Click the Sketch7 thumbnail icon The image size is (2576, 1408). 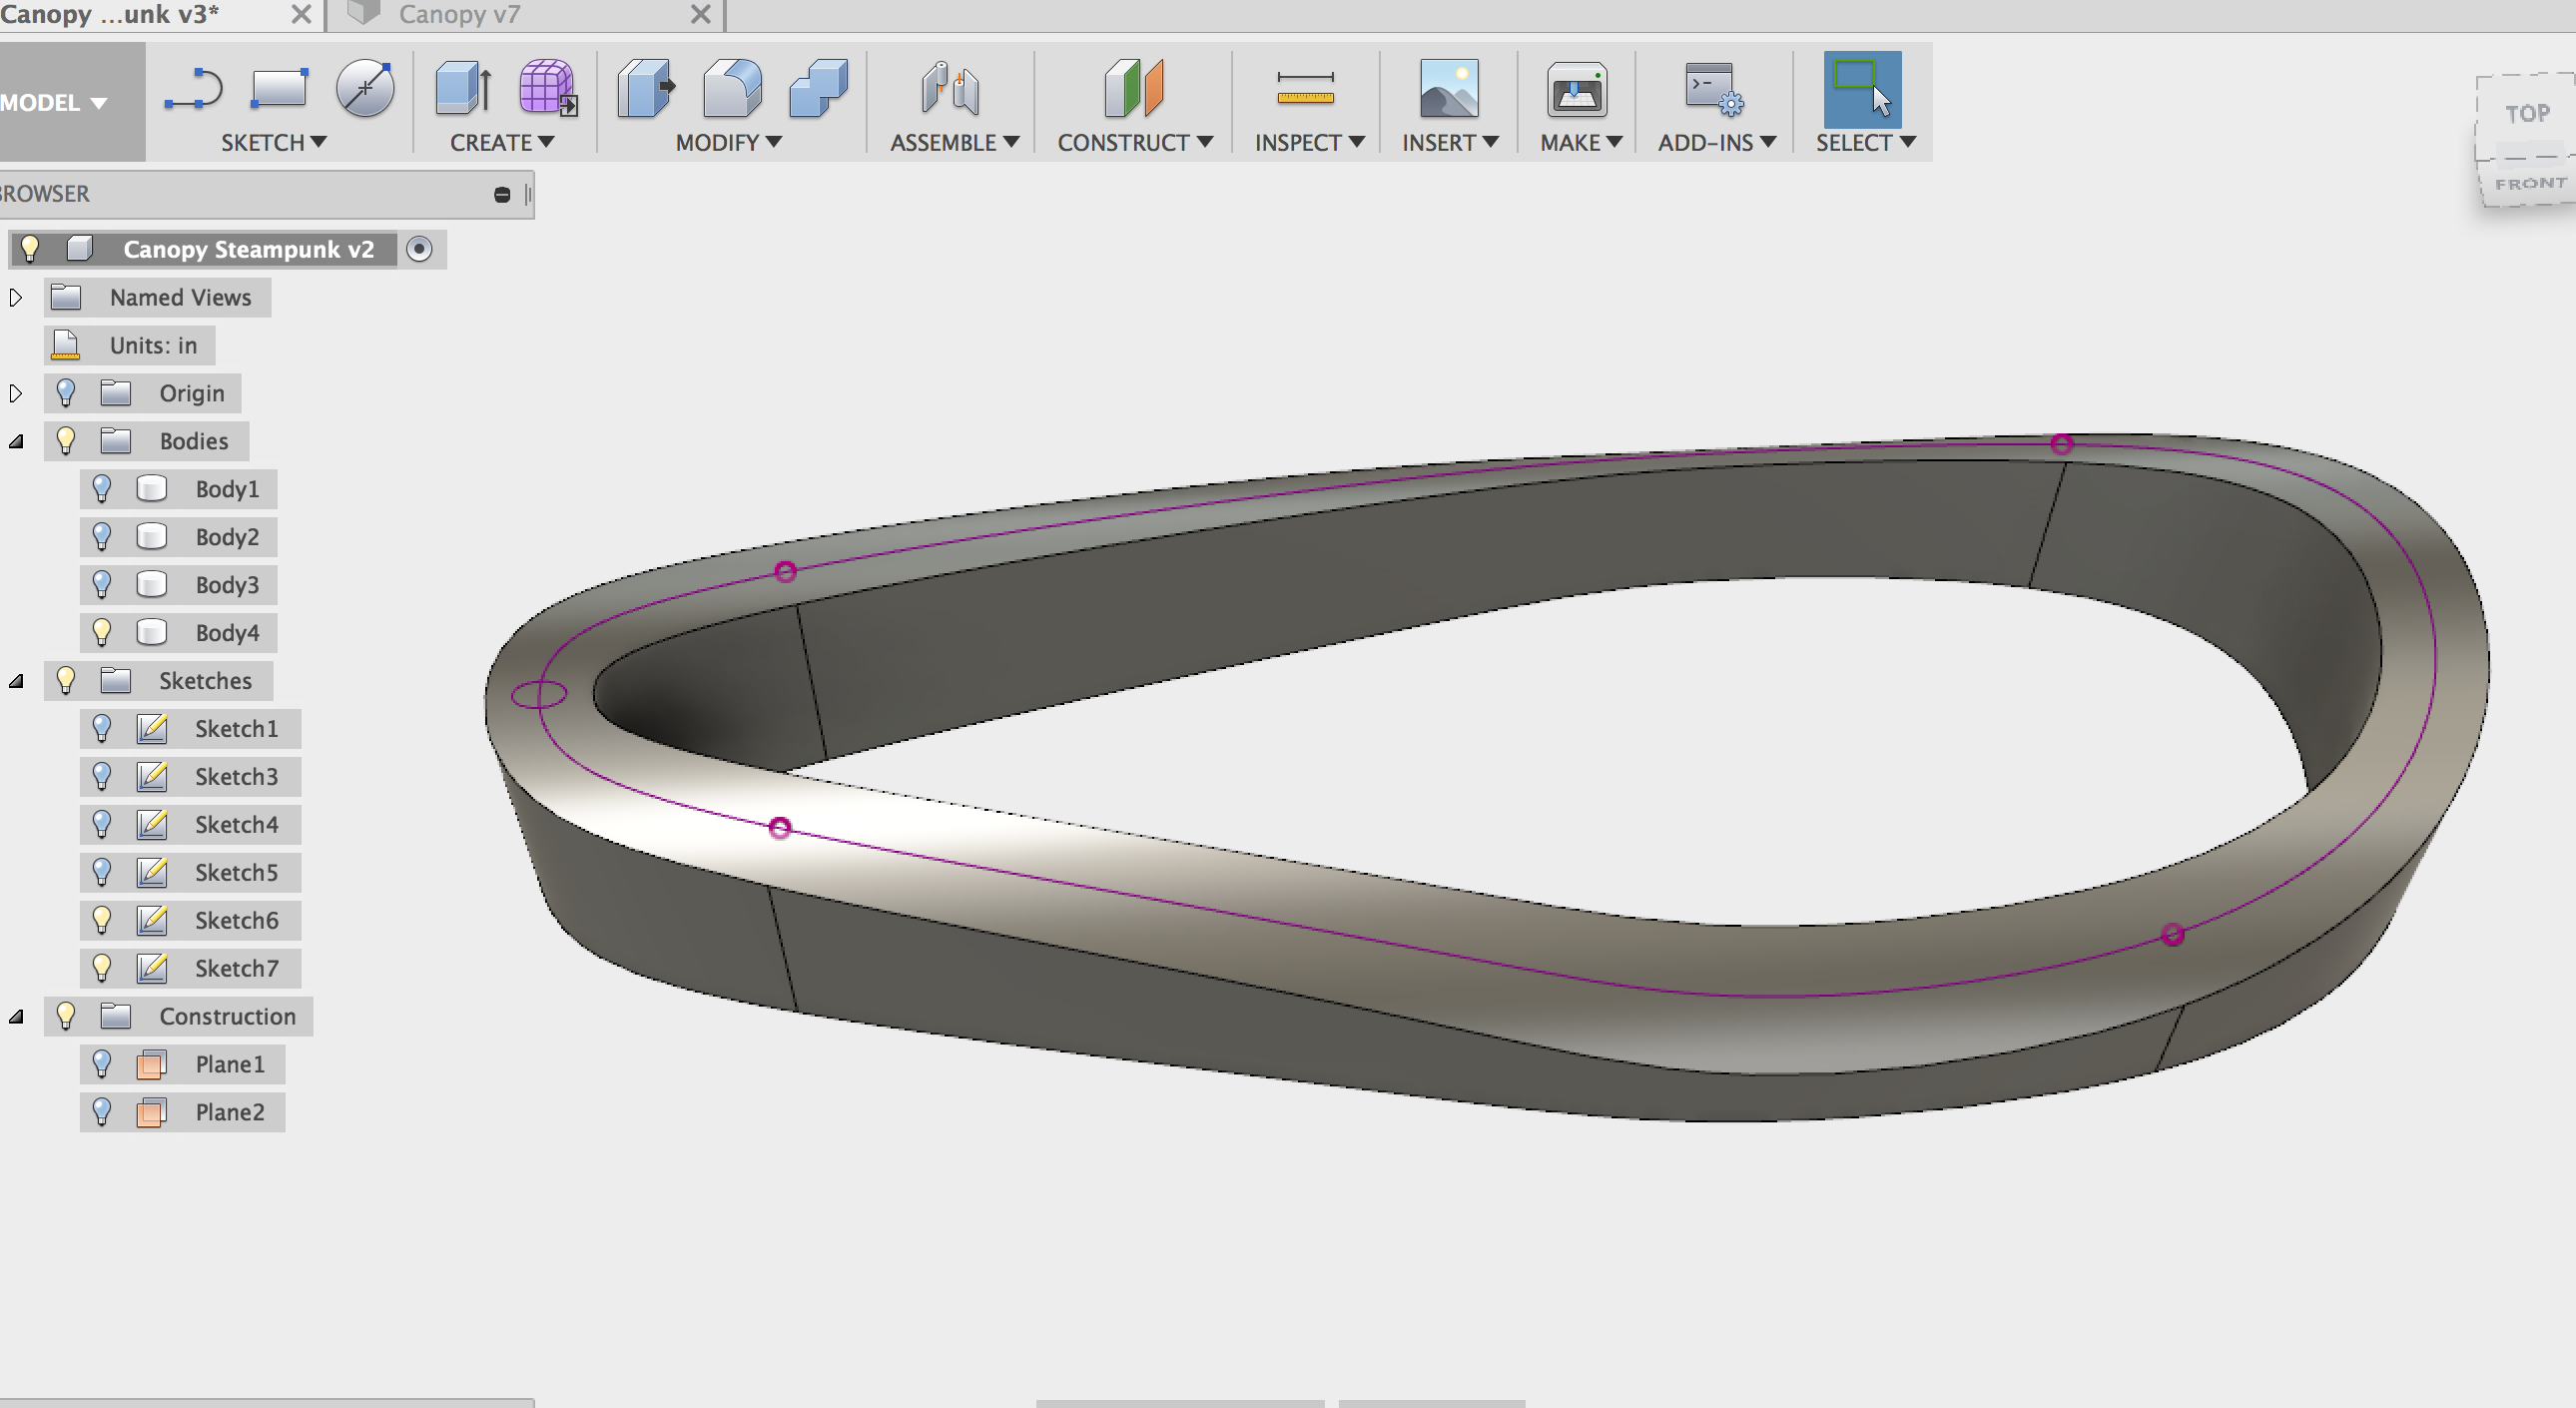pos(151,968)
